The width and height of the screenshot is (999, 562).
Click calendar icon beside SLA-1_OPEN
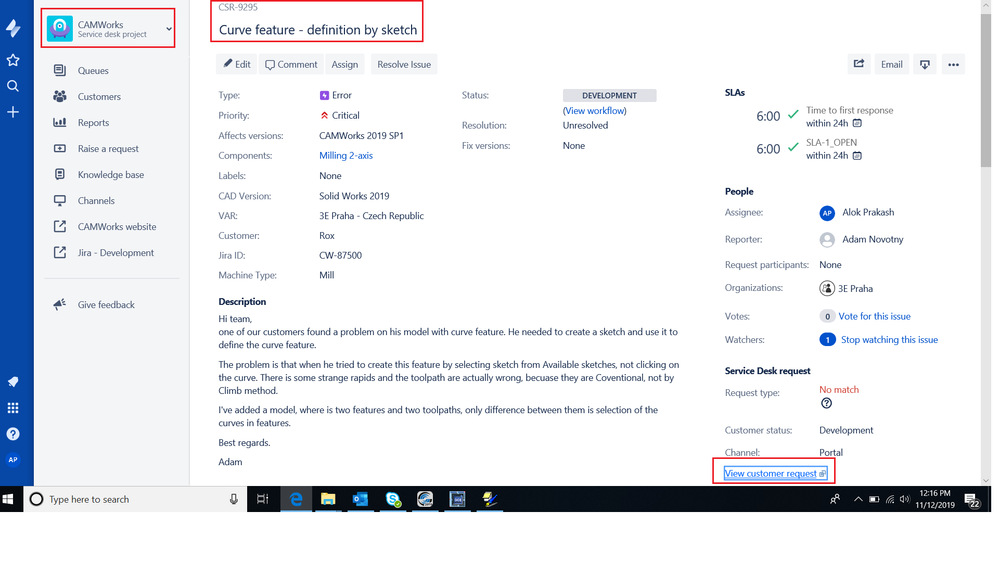pos(857,155)
